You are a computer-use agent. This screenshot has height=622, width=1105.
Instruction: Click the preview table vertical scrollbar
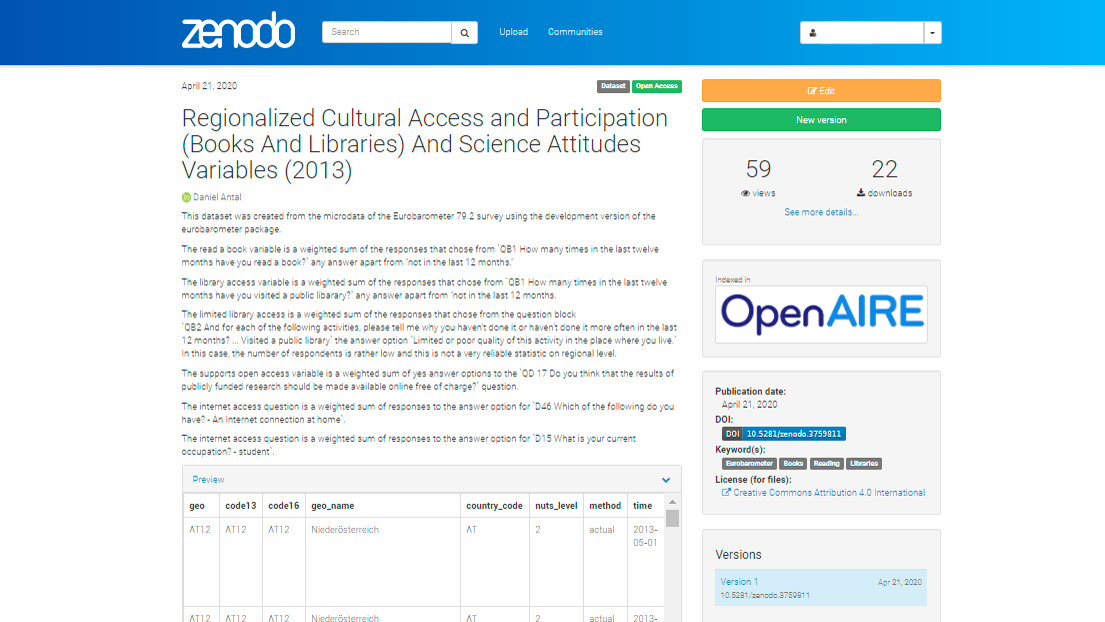(672, 518)
